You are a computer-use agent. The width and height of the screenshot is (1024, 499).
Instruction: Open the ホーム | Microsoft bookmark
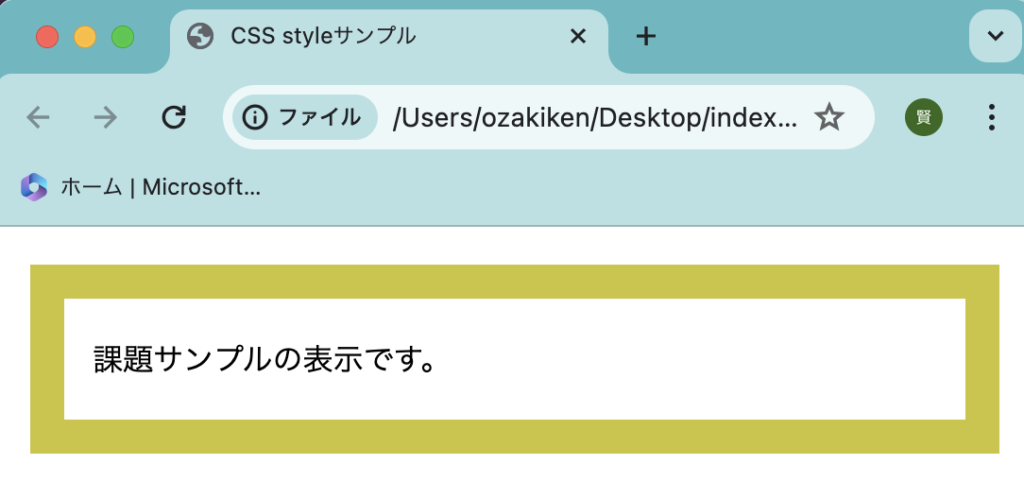pyautogui.click(x=160, y=186)
